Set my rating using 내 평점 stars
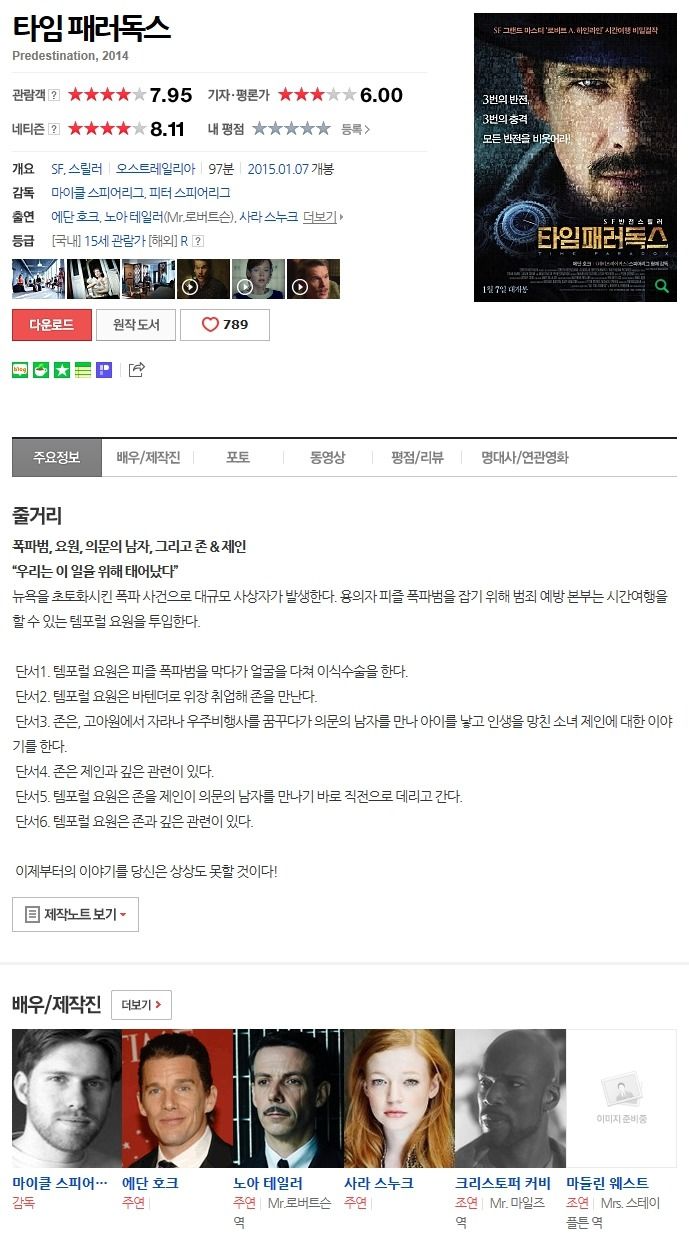 [x=291, y=129]
